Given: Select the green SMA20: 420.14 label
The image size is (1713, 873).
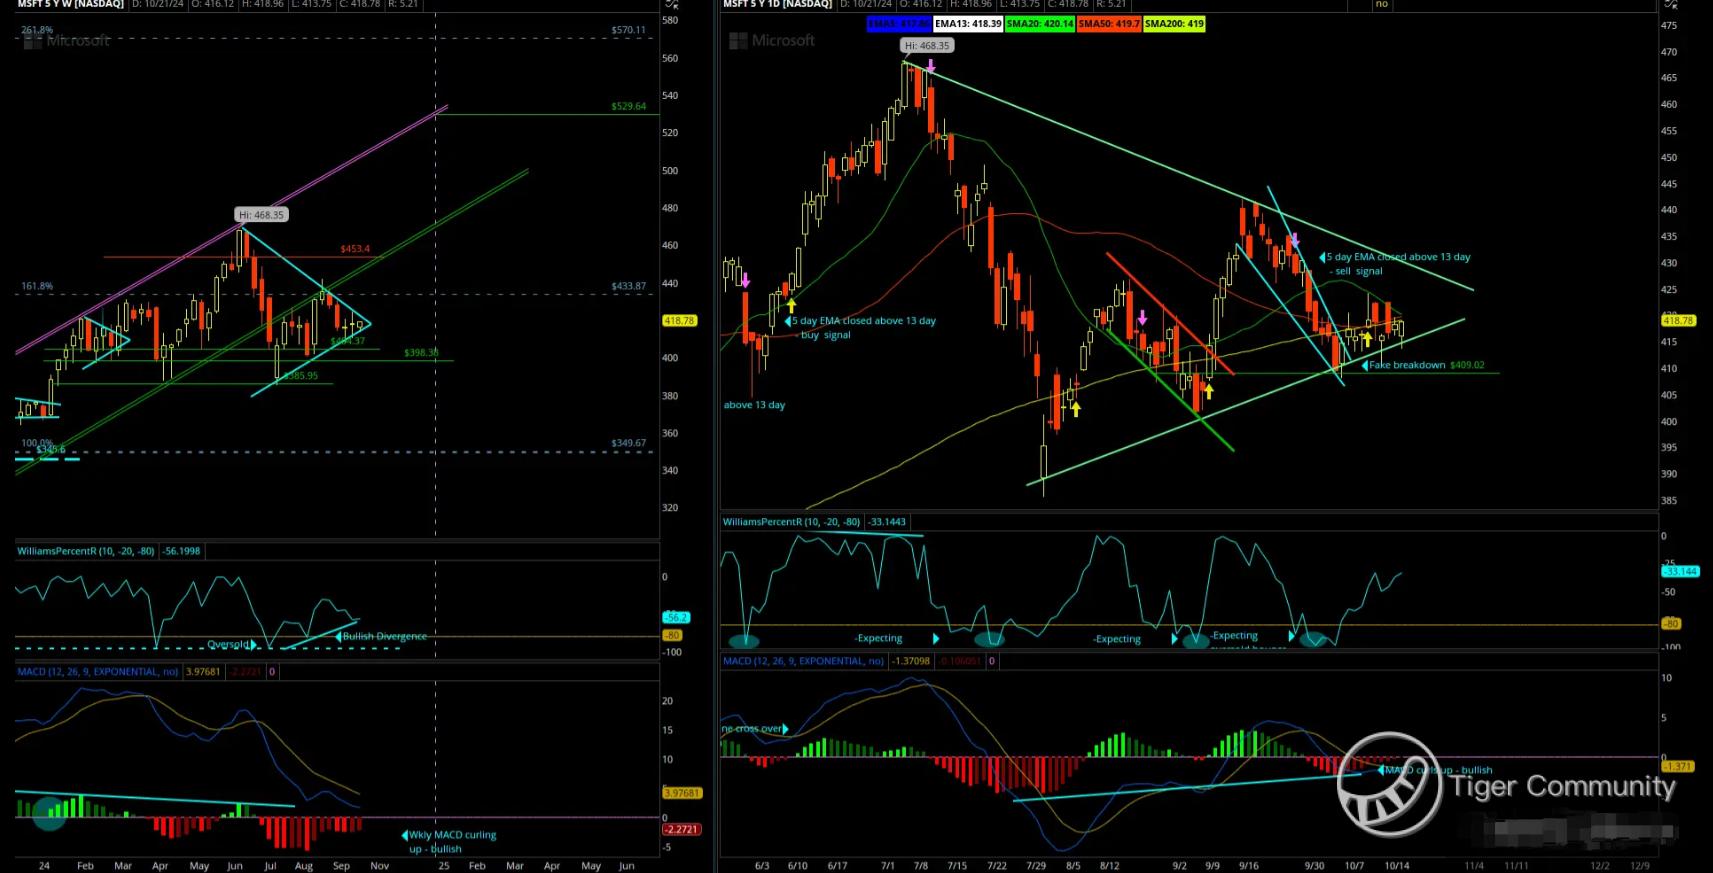Looking at the screenshot, I should pyautogui.click(x=1040, y=24).
